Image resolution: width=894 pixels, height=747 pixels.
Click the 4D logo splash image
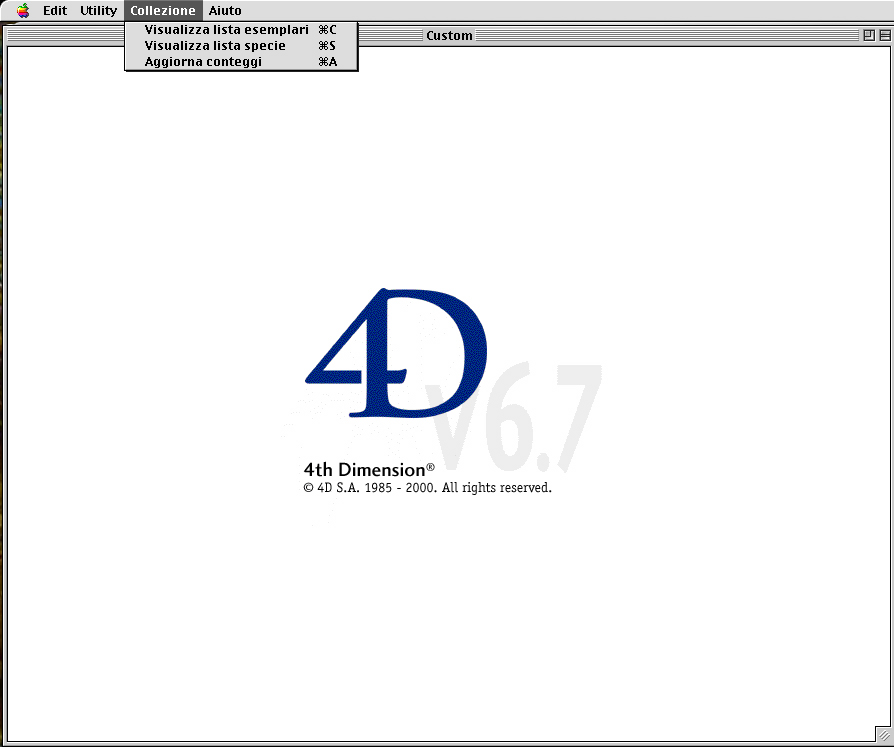coord(396,352)
